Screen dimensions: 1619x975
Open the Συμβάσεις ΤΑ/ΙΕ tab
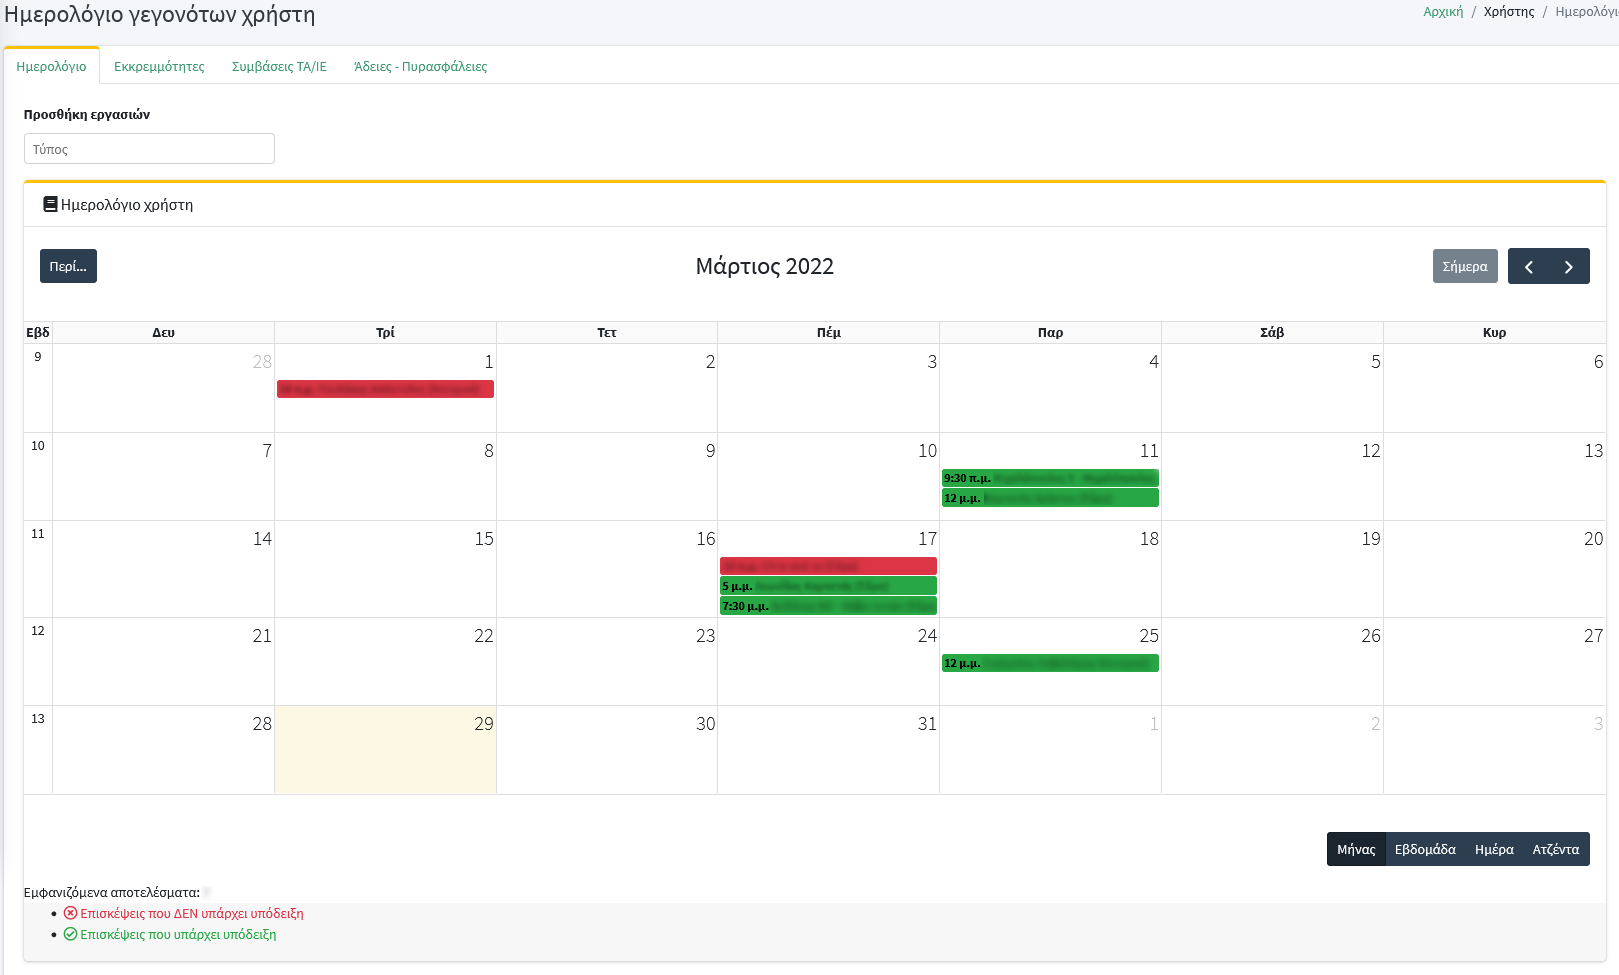click(278, 66)
